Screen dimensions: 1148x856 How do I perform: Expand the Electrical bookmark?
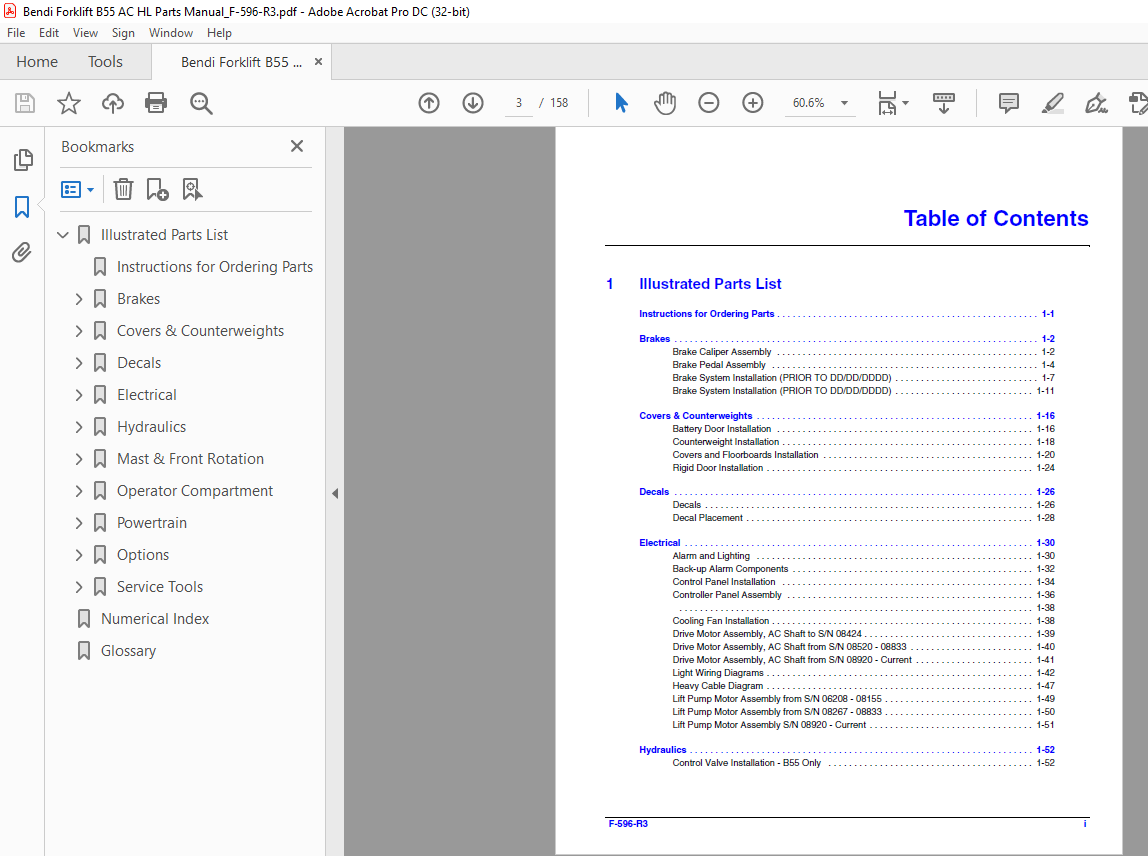[x=79, y=395]
